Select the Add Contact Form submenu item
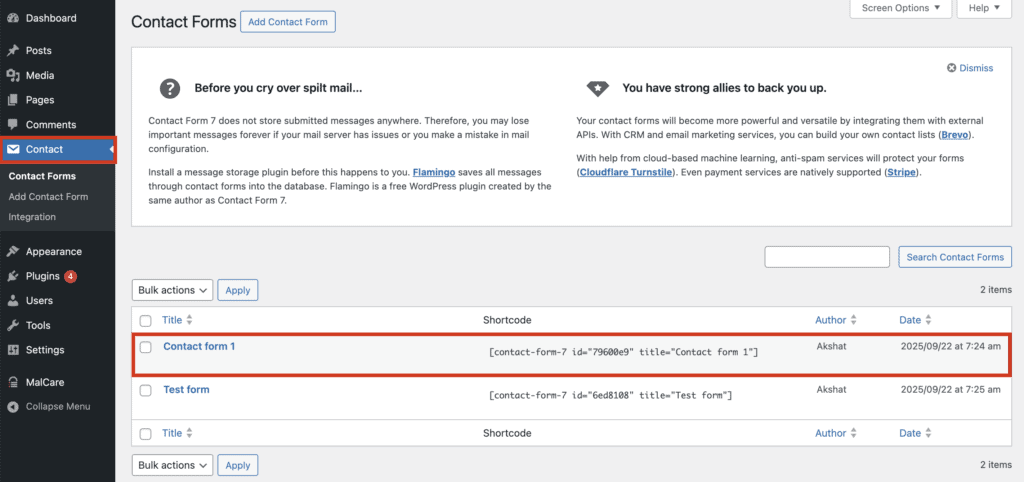1024x482 pixels. point(48,197)
